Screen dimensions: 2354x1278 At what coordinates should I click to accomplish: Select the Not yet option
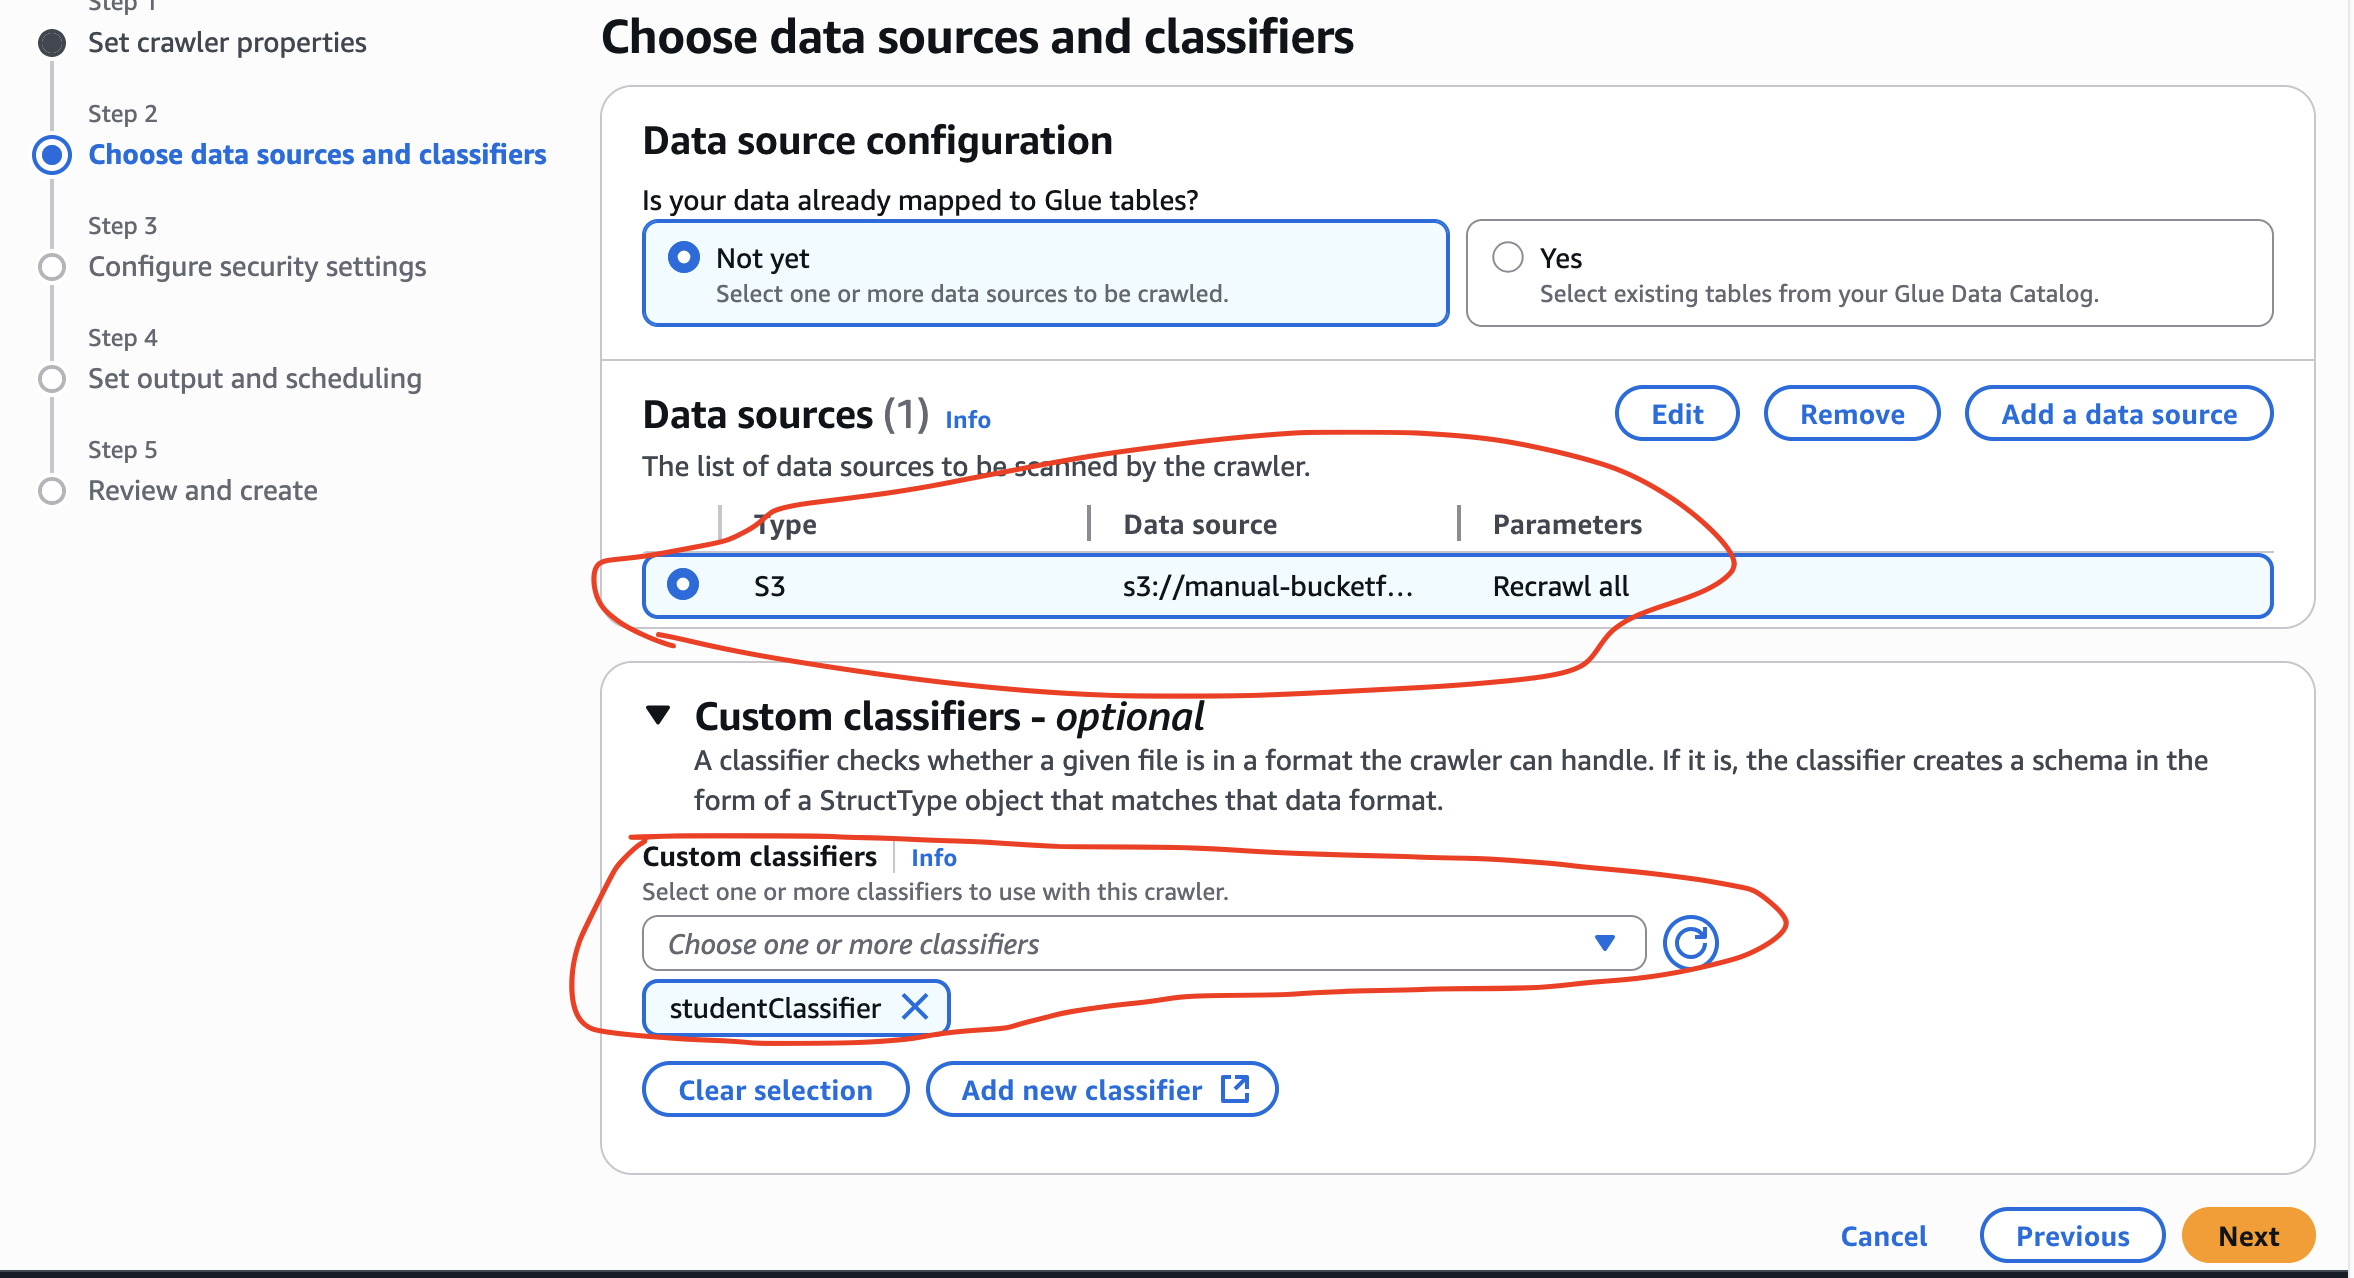[683, 257]
